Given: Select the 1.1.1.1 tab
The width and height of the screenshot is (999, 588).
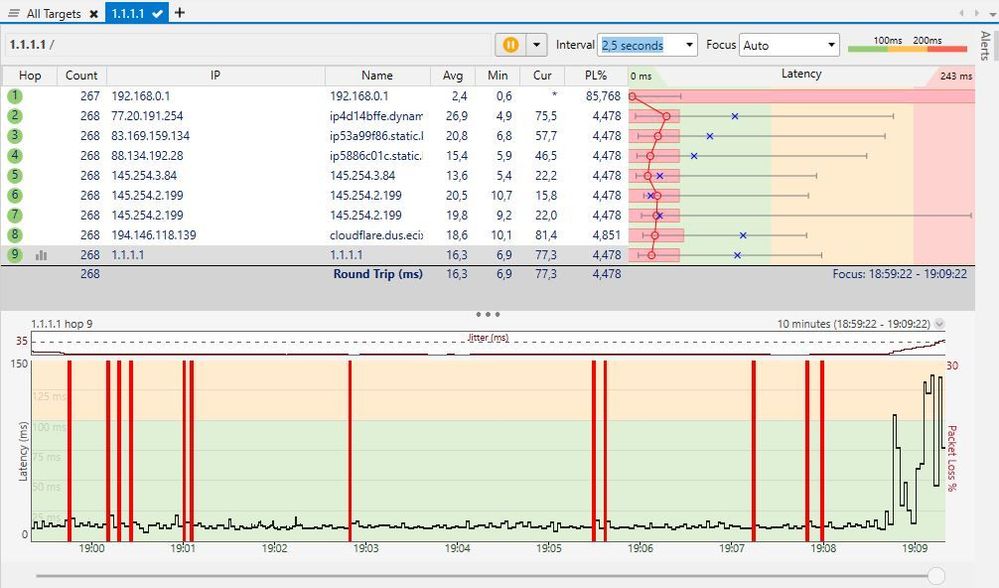Looking at the screenshot, I should coord(128,13).
